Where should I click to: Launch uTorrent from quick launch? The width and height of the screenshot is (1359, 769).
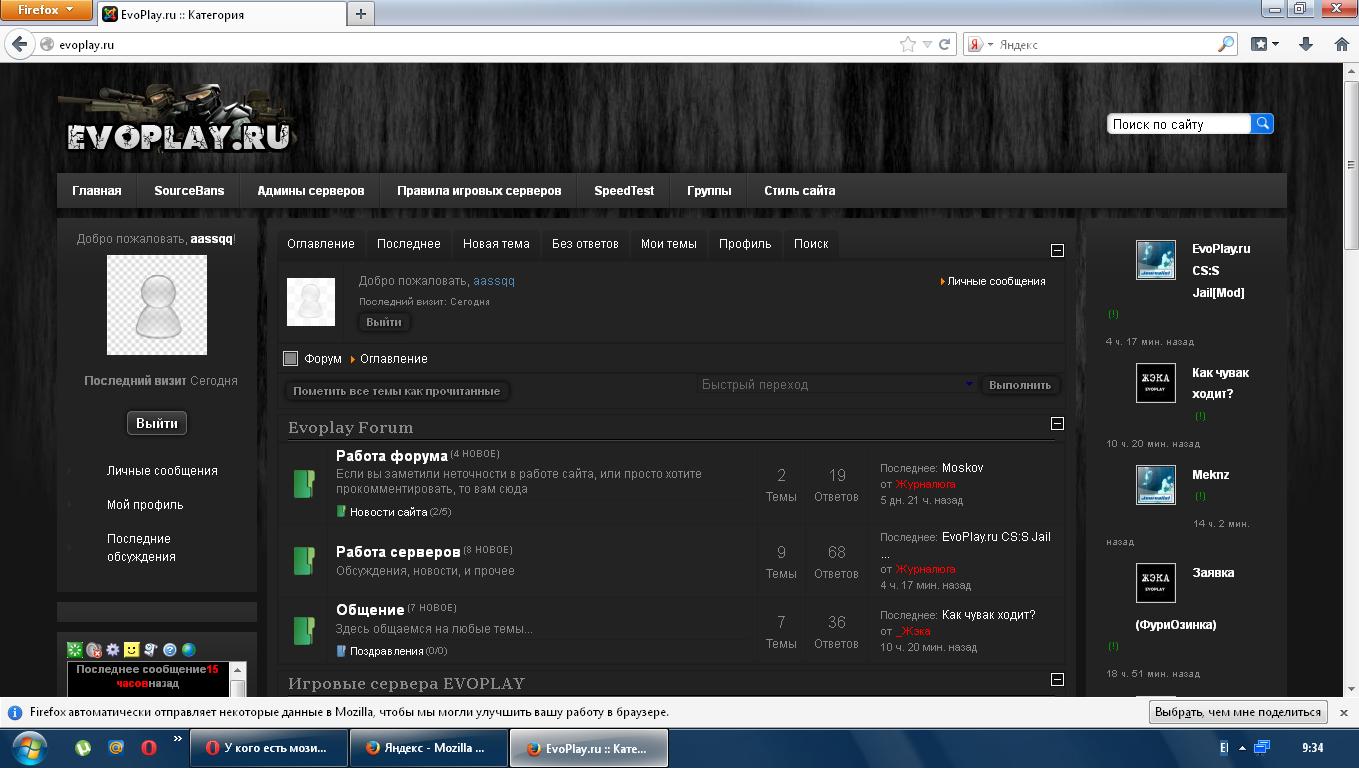84,747
